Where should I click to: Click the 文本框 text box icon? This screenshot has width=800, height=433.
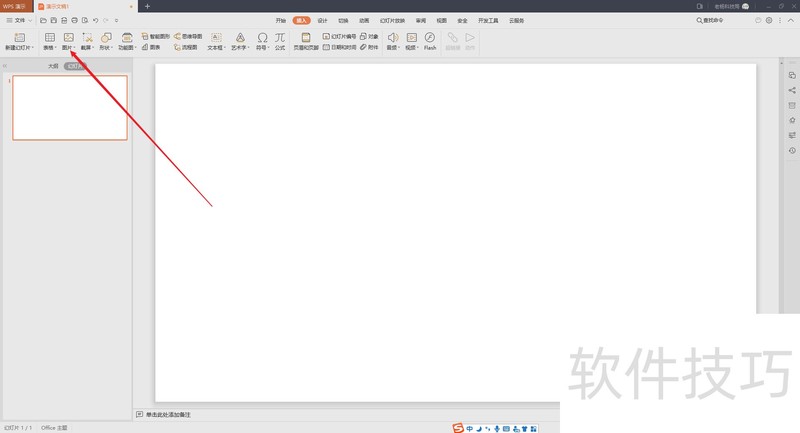click(216, 38)
